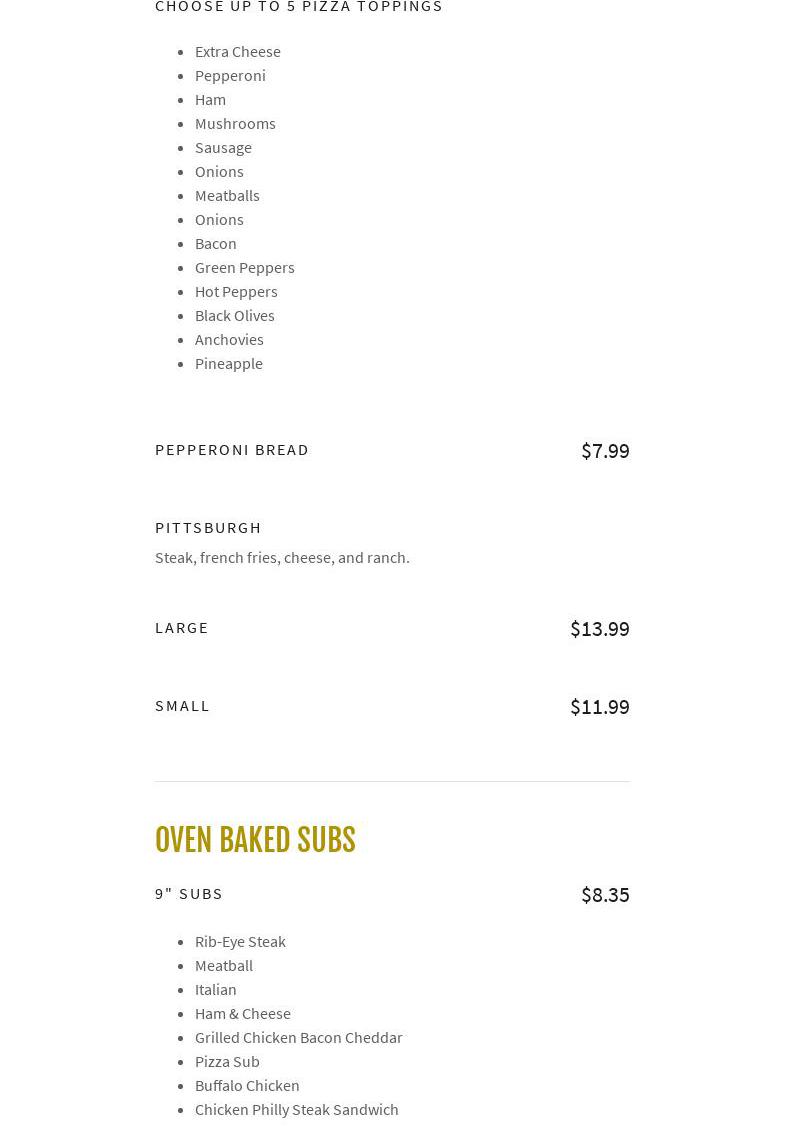785x1145 pixels.
Task: Click the $8.35 subs price
Action: click(x=605, y=895)
